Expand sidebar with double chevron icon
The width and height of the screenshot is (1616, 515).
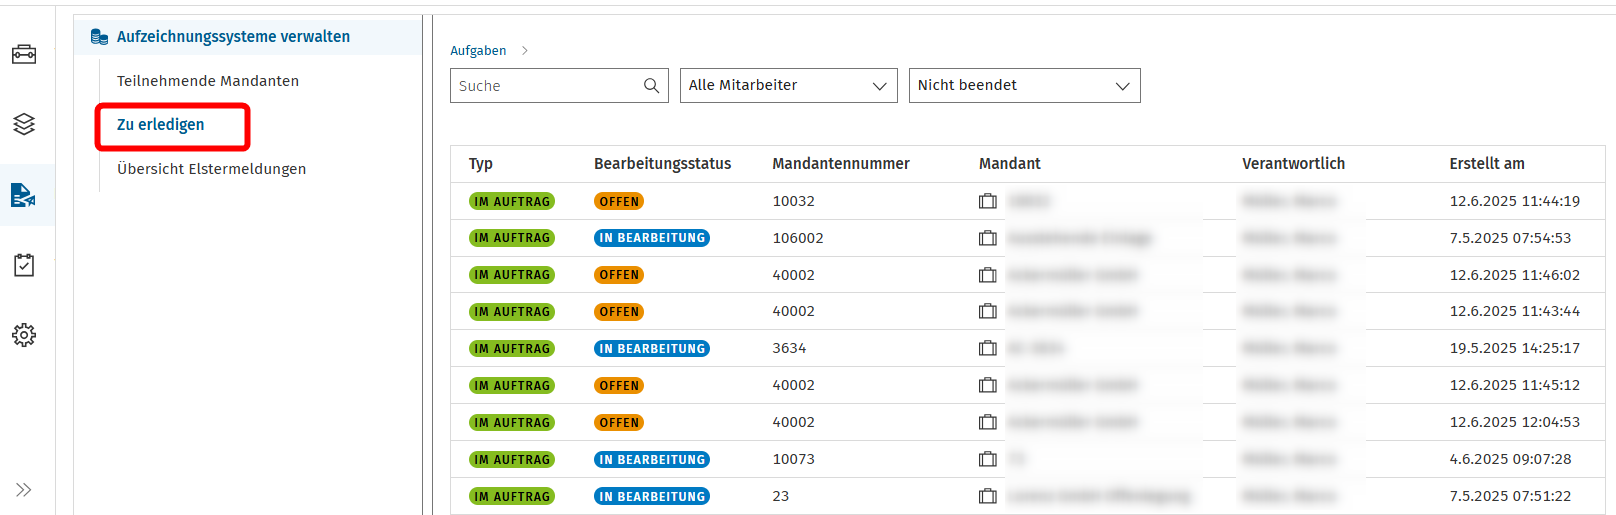(24, 490)
